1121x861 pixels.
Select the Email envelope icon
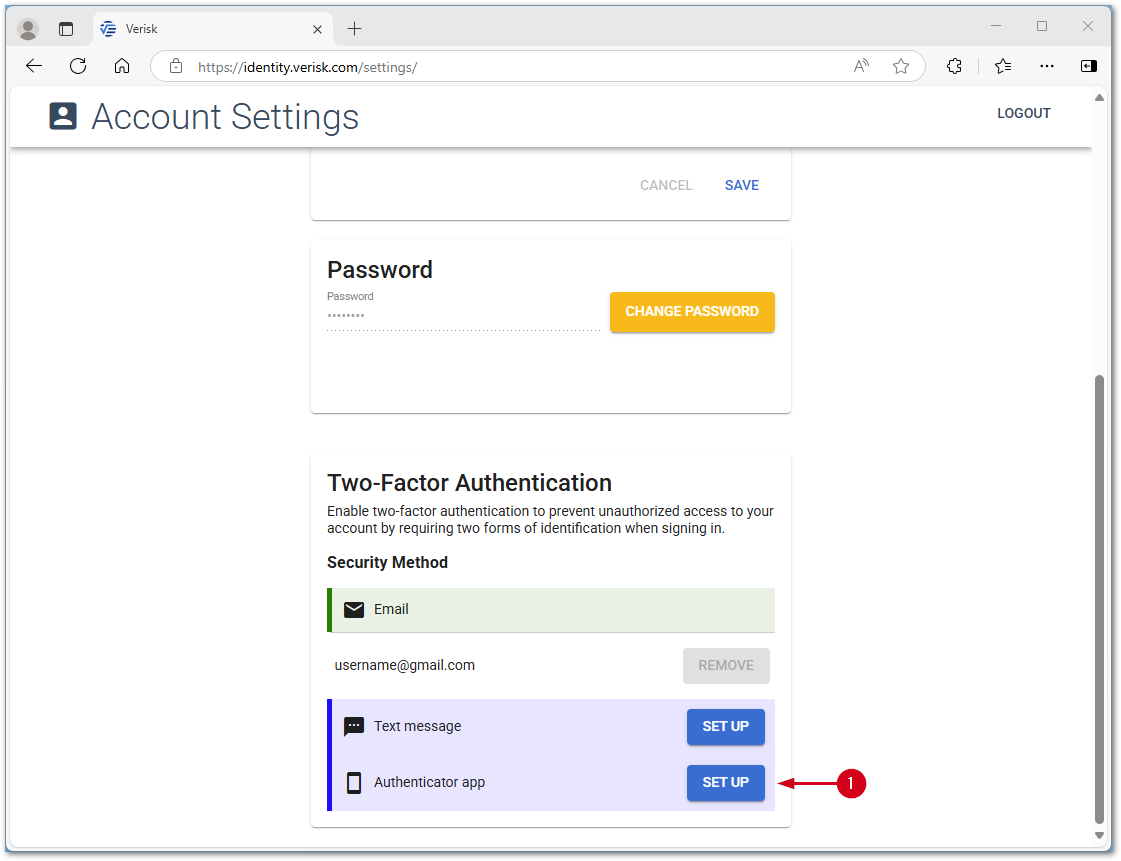(x=354, y=609)
